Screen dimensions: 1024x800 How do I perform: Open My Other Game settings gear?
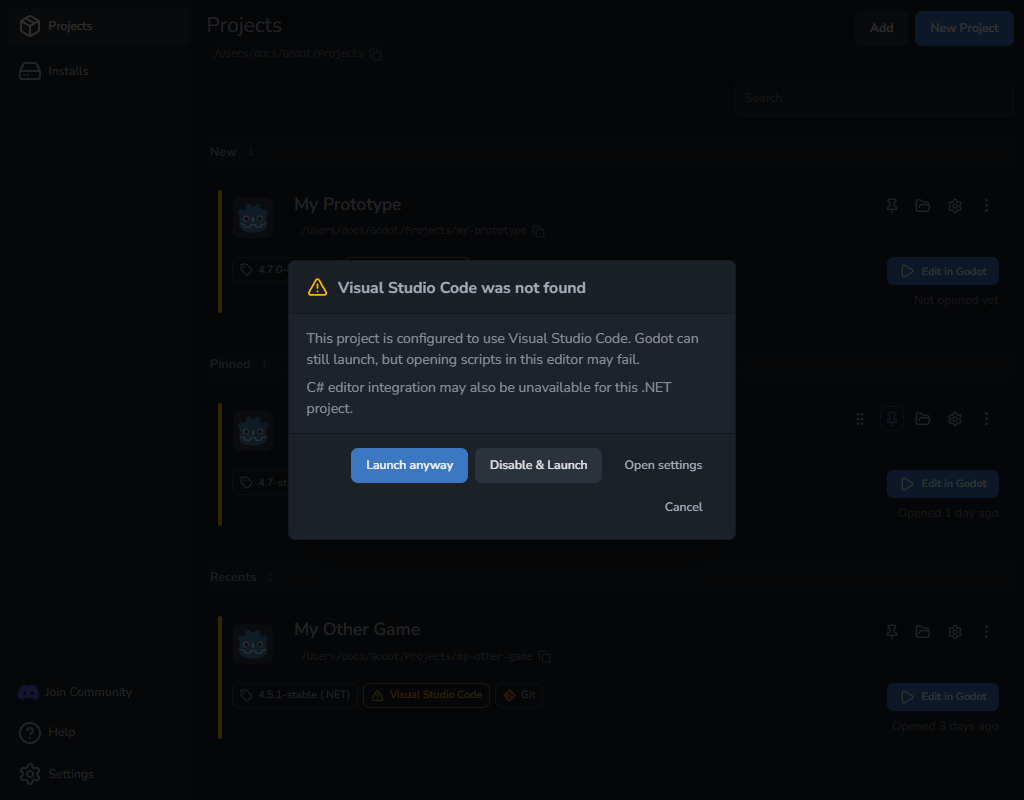pos(955,632)
